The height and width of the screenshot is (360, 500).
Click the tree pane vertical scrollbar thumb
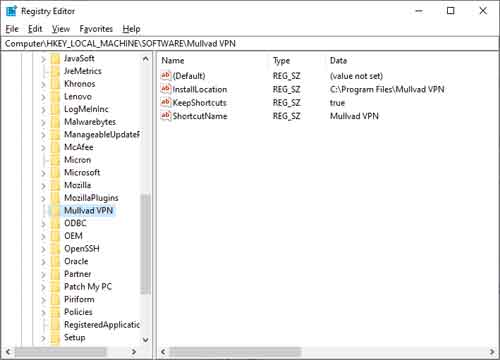pyautogui.click(x=145, y=244)
